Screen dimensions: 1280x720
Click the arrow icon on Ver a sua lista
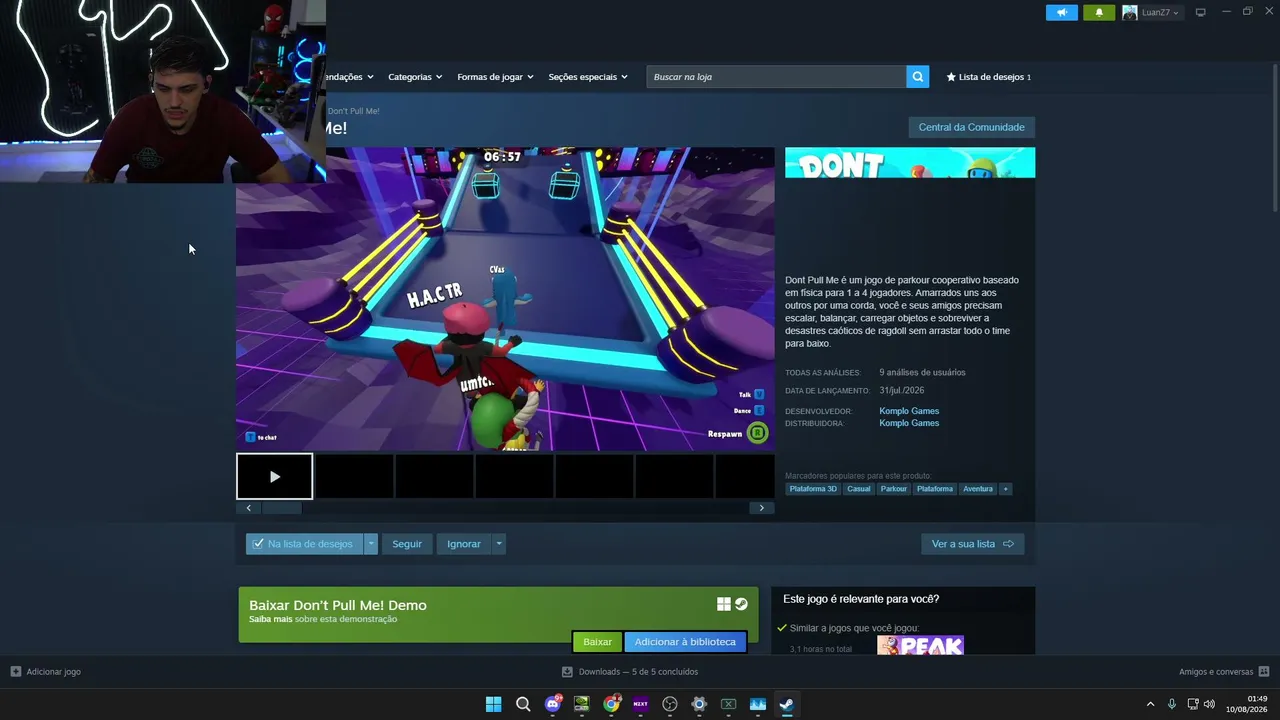[1008, 544]
